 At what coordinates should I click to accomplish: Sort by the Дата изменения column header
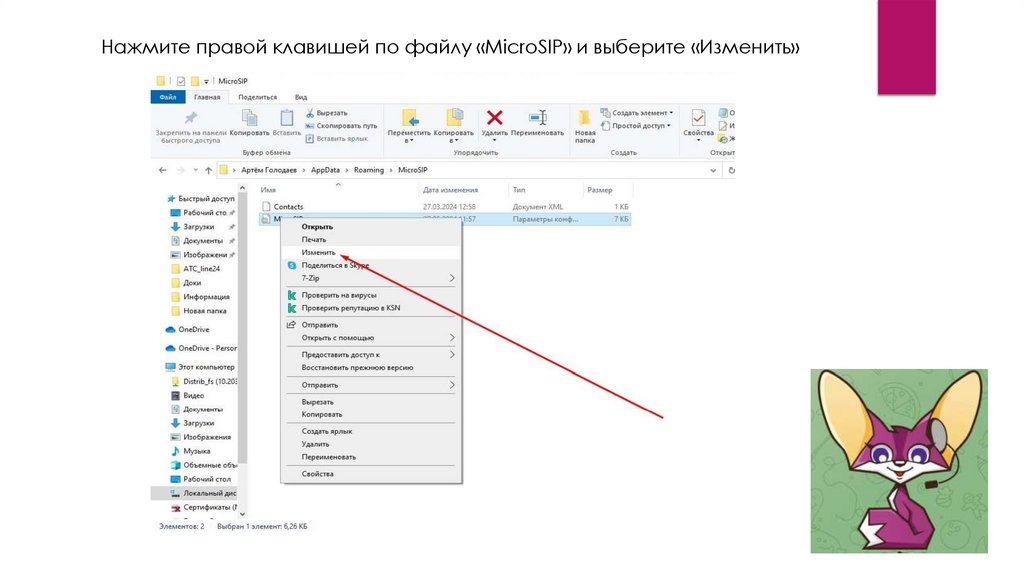[450, 190]
